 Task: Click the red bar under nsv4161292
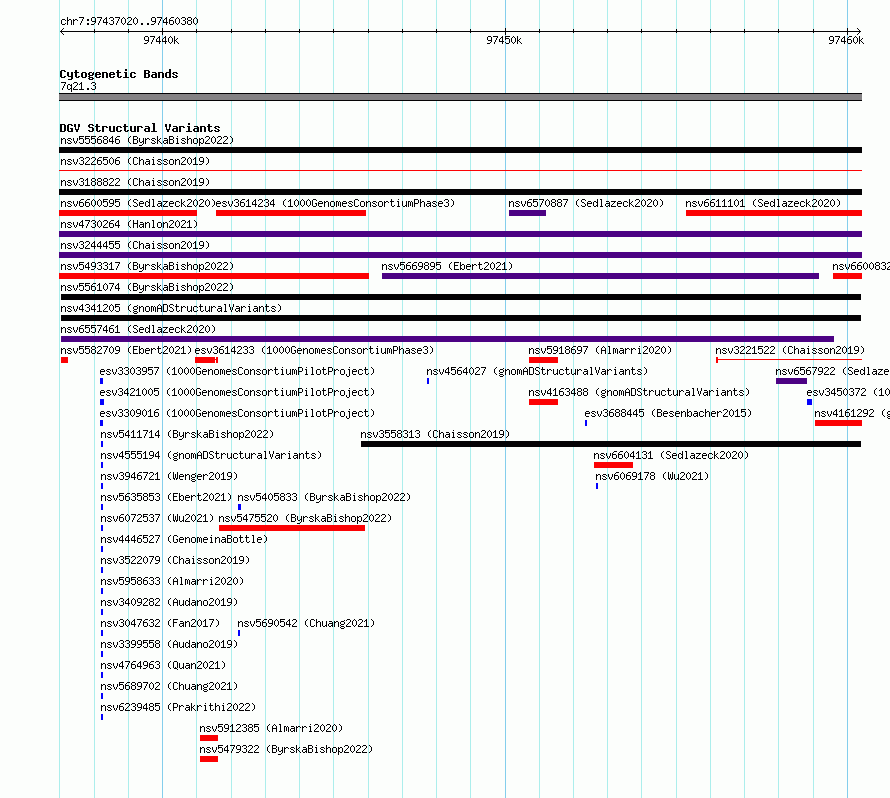point(838,423)
